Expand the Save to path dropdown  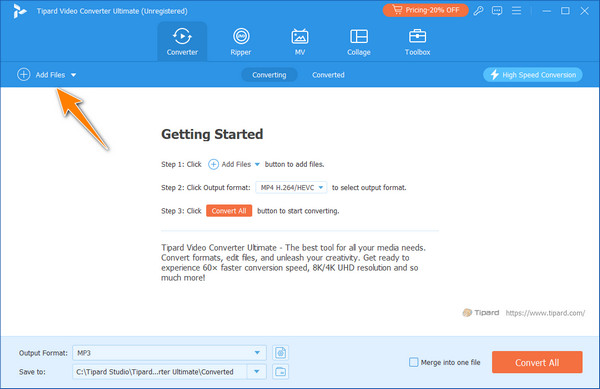(x=257, y=371)
